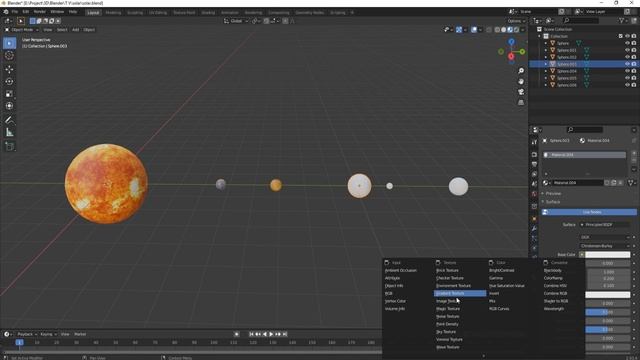The height and width of the screenshot is (360, 640).
Task: Activate the Select Box tool
Action: pos(9,43)
